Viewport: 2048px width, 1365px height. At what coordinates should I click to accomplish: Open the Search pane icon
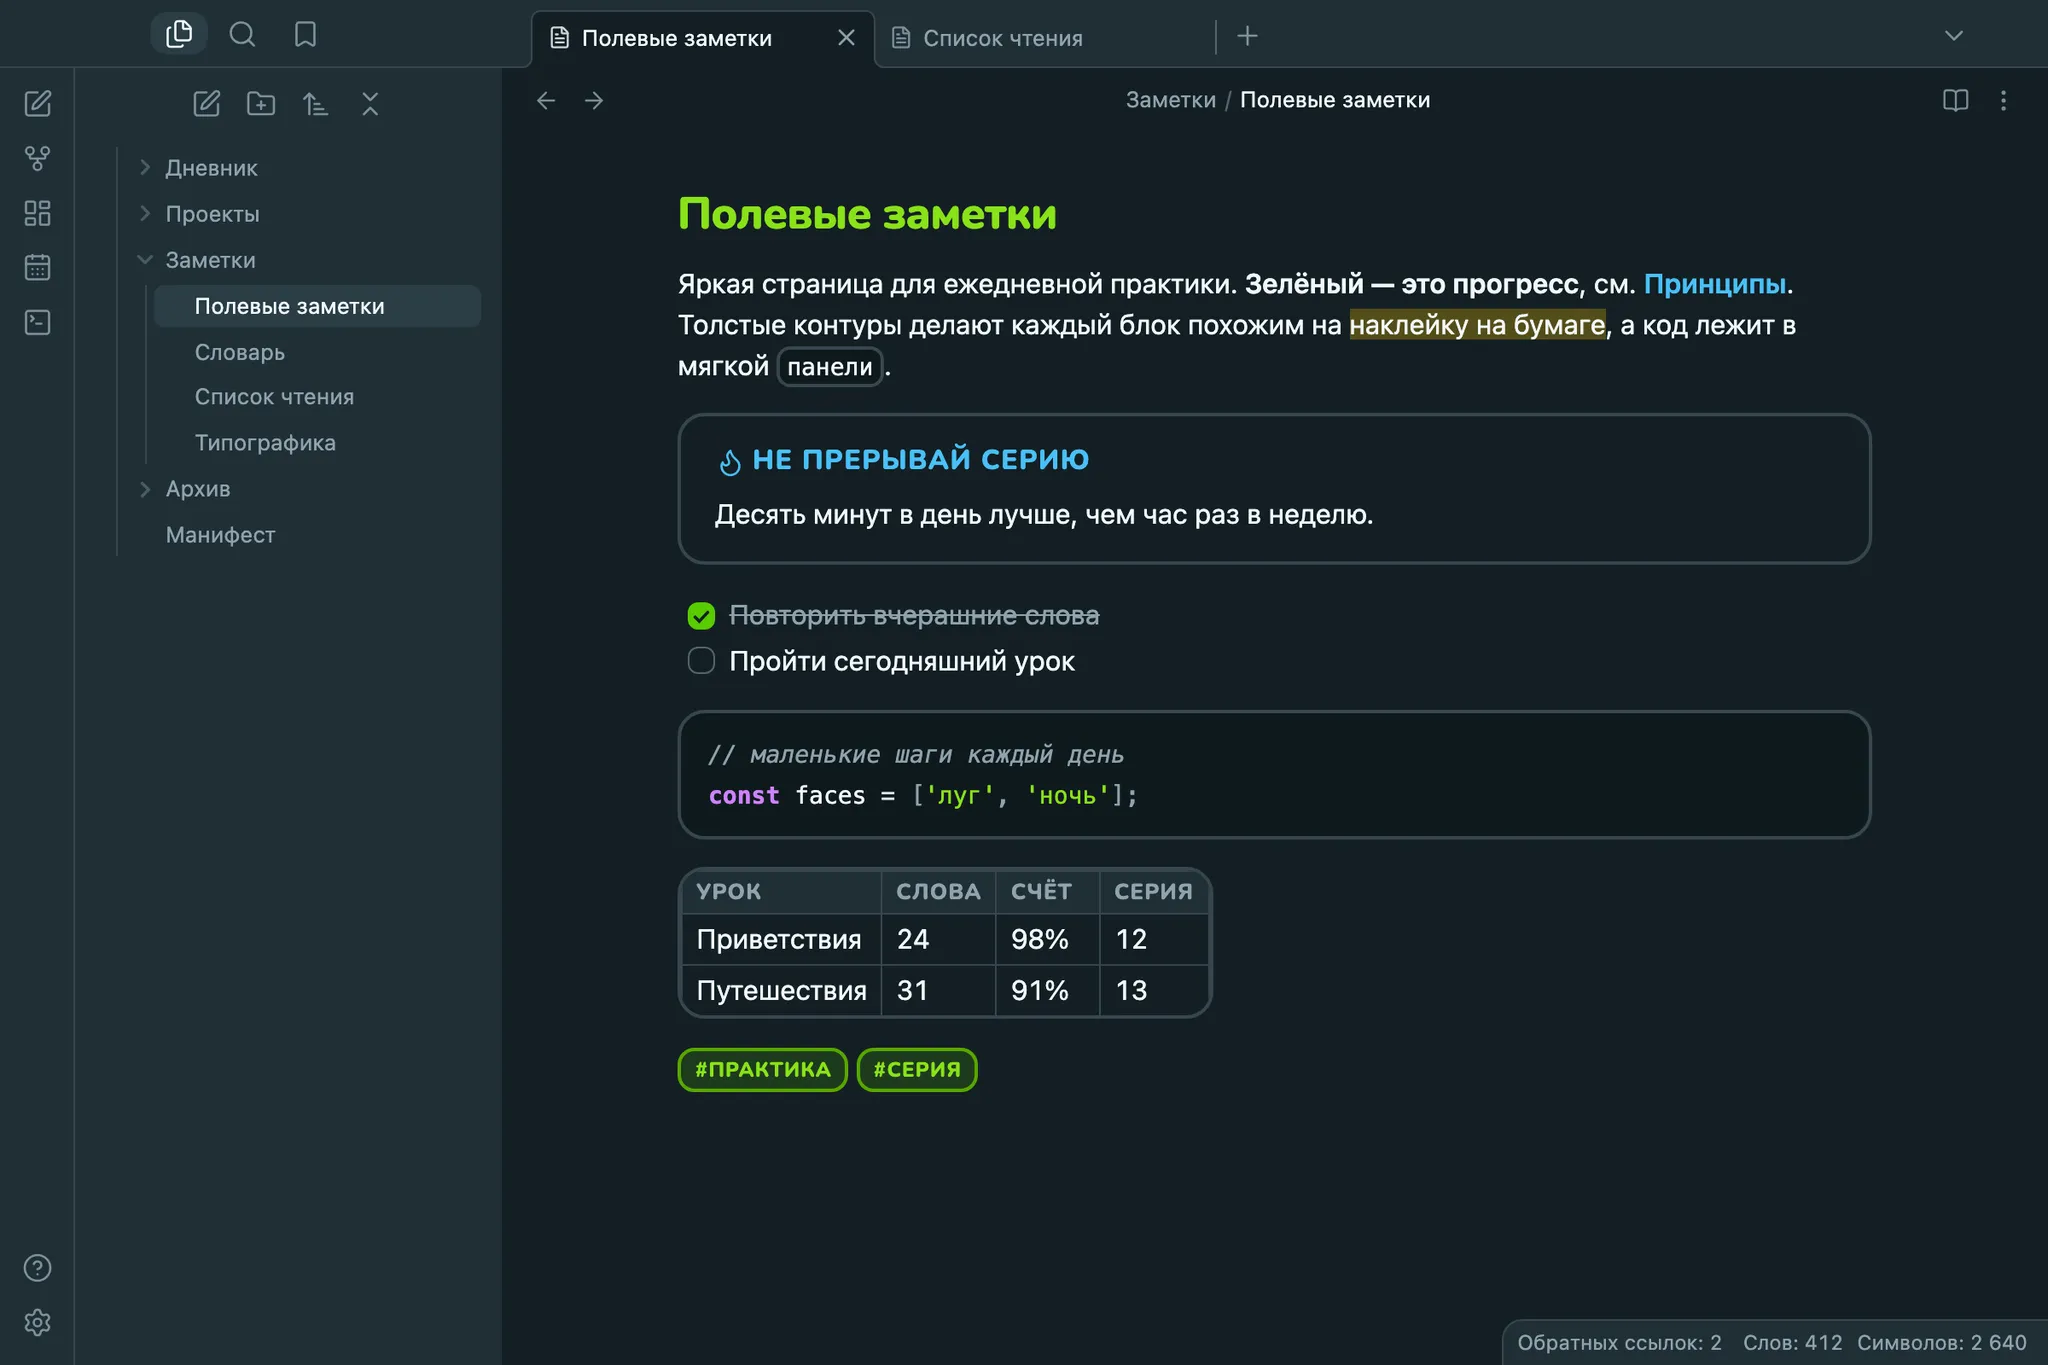242,35
